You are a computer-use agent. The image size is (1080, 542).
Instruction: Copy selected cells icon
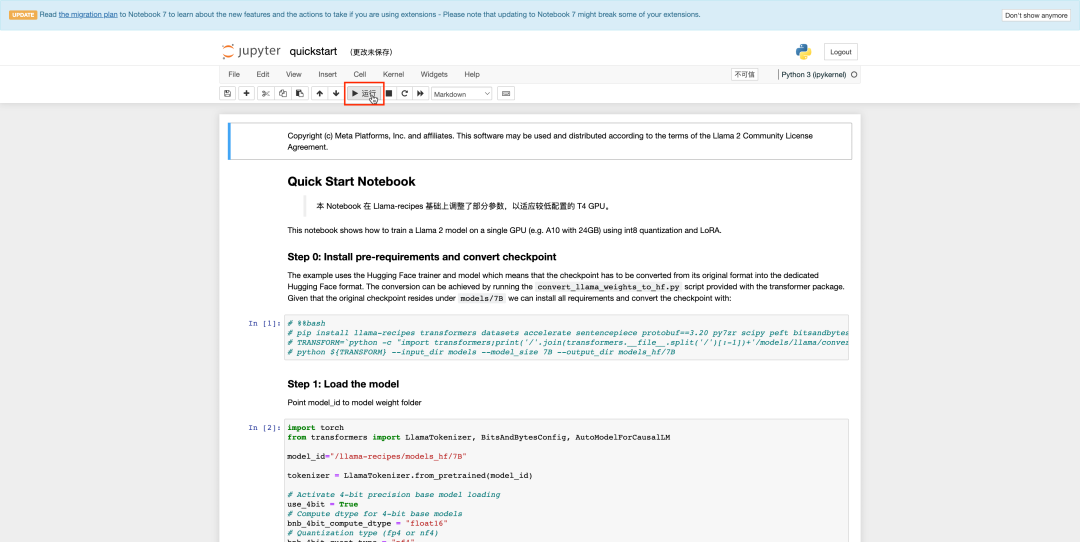point(282,94)
